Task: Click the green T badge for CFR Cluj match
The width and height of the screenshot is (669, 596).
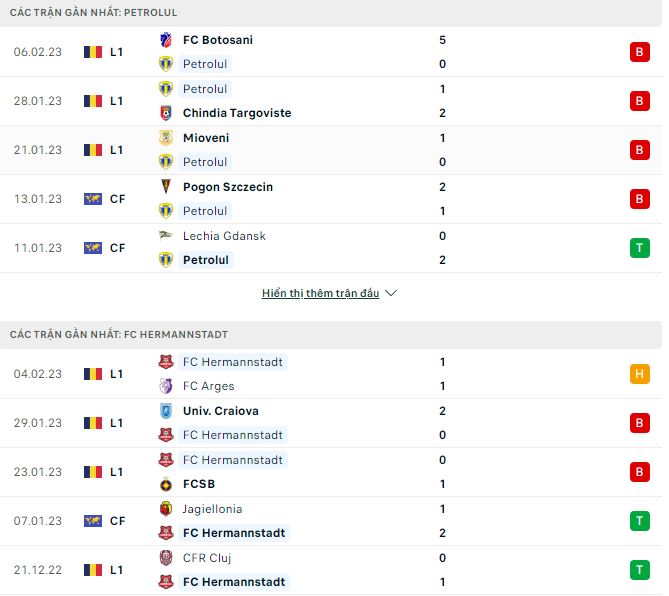Action: (x=640, y=570)
